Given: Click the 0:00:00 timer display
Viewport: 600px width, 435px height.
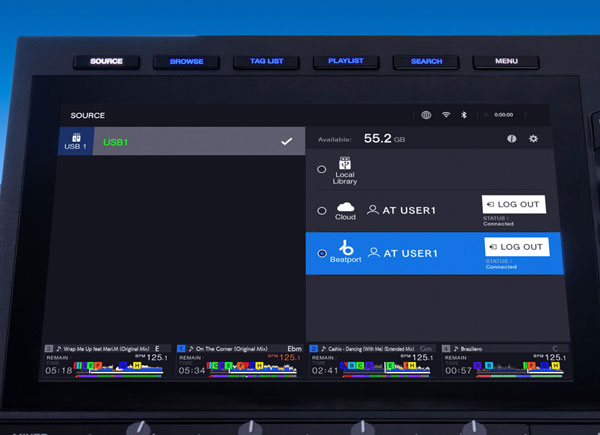Looking at the screenshot, I should 504,115.
